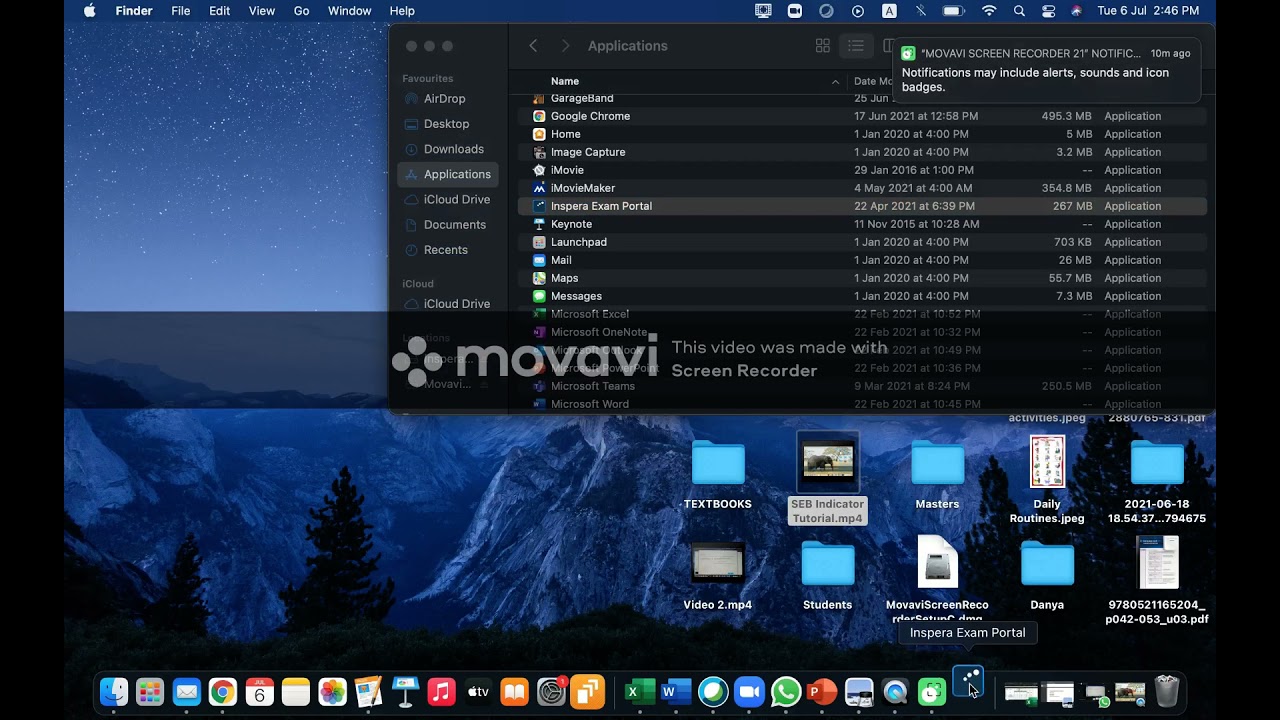Image resolution: width=1280 pixels, height=720 pixels.
Task: Click the date and time clock
Action: coord(1148,11)
